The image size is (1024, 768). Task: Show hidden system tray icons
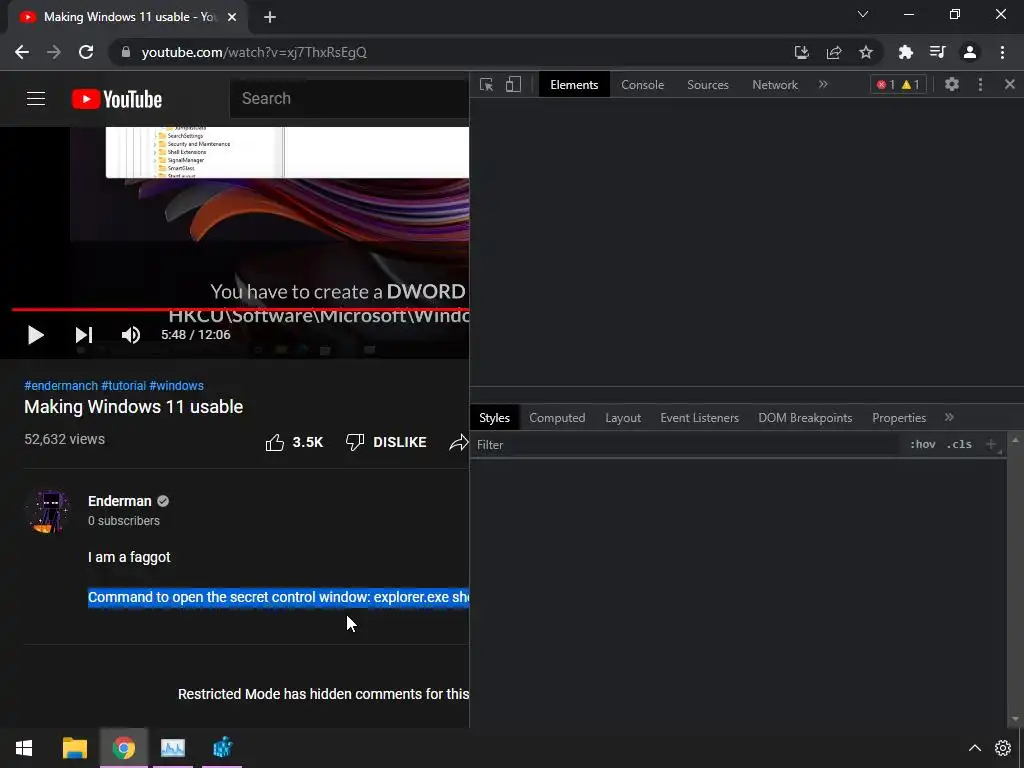click(x=974, y=748)
